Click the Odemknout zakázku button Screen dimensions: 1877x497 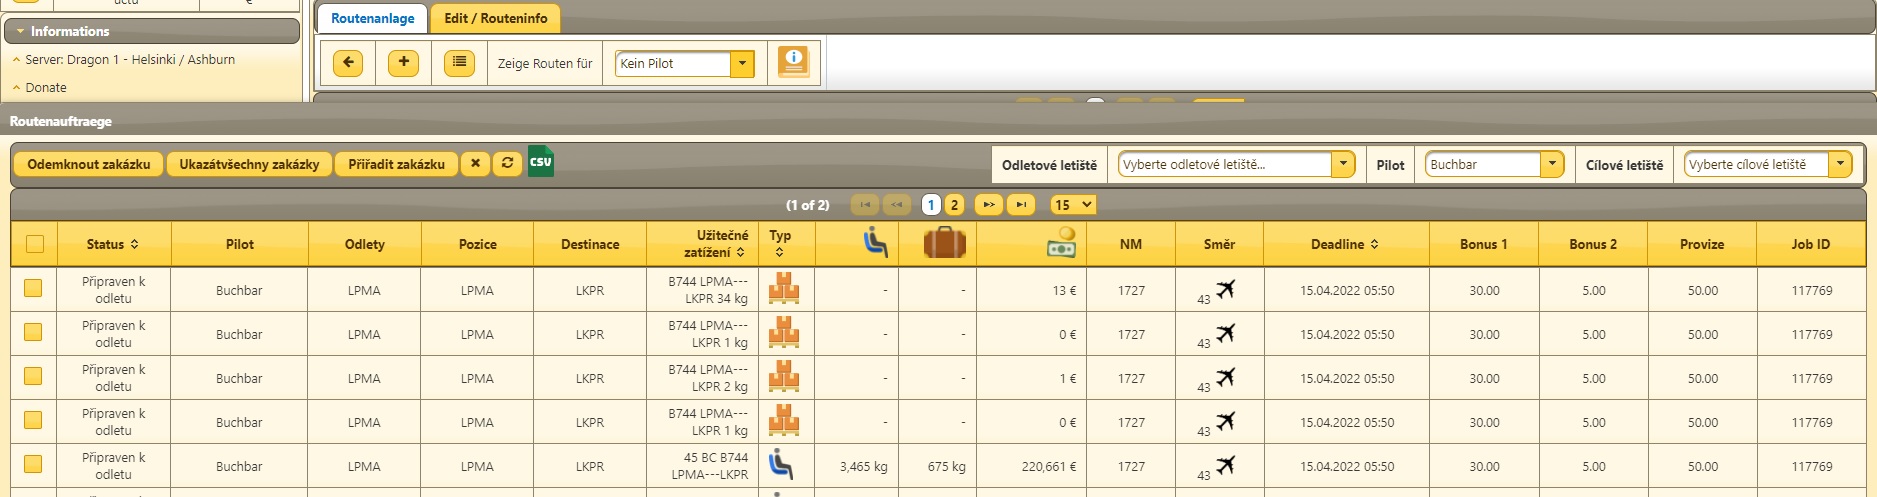click(x=89, y=165)
